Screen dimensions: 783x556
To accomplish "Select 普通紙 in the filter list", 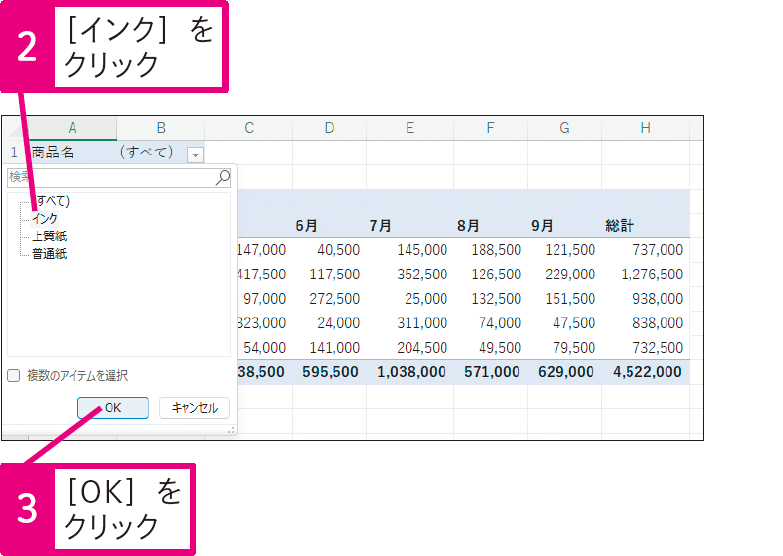I will point(50,254).
